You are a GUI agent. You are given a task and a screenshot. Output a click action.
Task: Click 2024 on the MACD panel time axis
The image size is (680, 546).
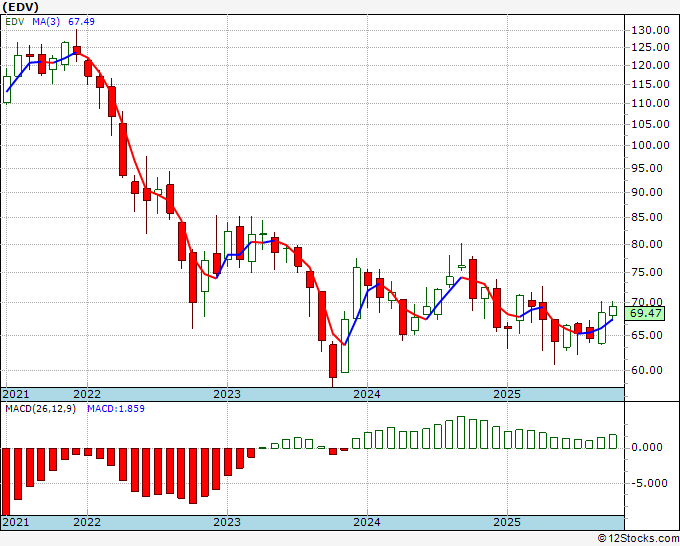pos(367,522)
